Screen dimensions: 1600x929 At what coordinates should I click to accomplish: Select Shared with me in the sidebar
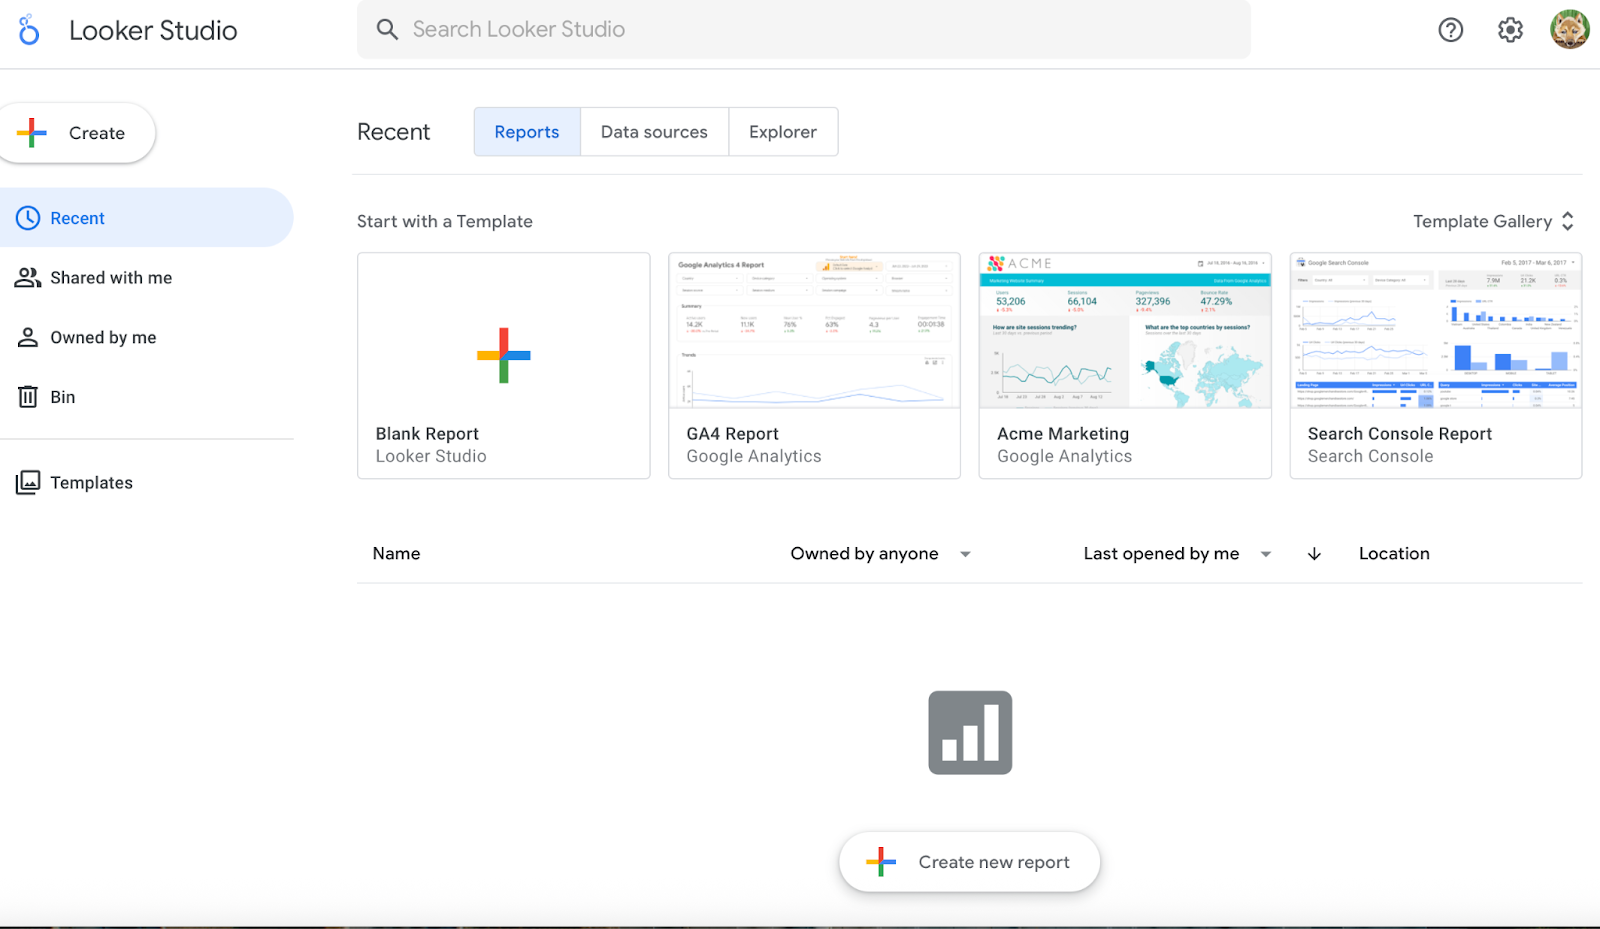click(146, 278)
